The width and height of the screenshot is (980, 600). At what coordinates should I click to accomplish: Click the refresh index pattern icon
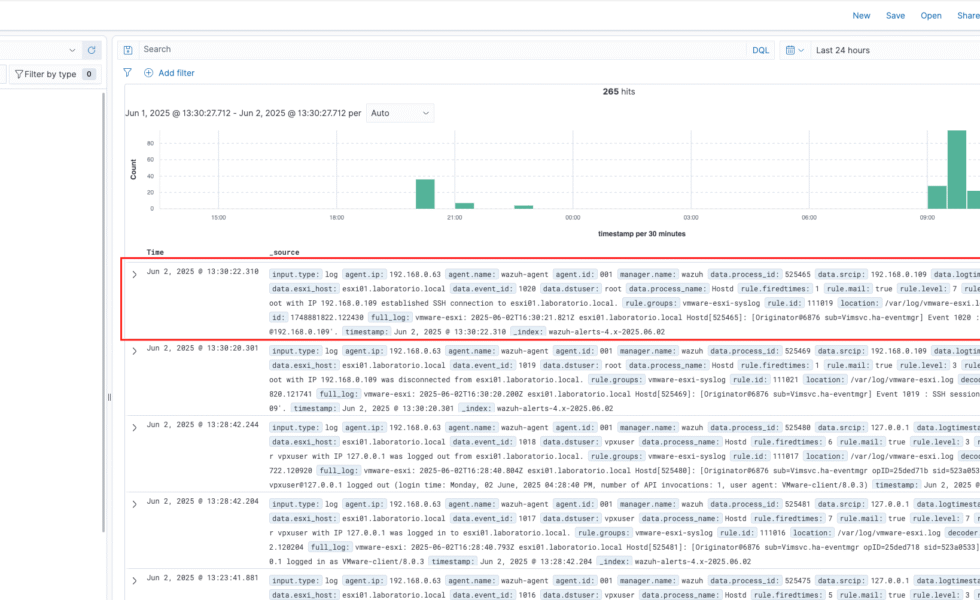point(91,50)
